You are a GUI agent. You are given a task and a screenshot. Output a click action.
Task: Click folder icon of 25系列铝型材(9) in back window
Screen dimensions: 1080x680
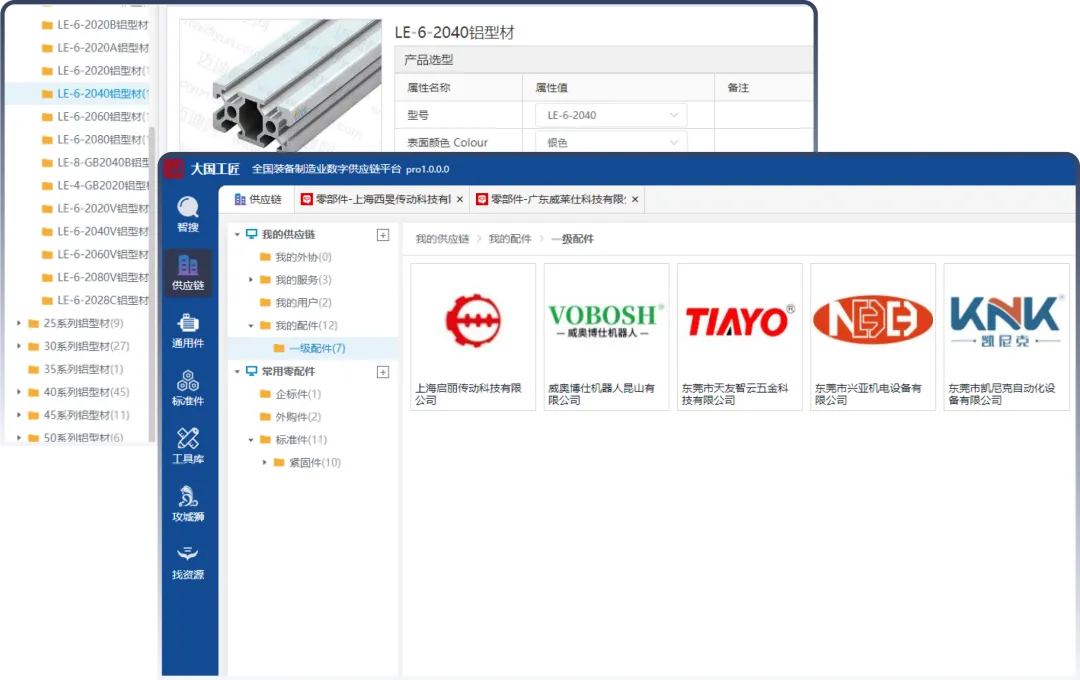point(33,323)
